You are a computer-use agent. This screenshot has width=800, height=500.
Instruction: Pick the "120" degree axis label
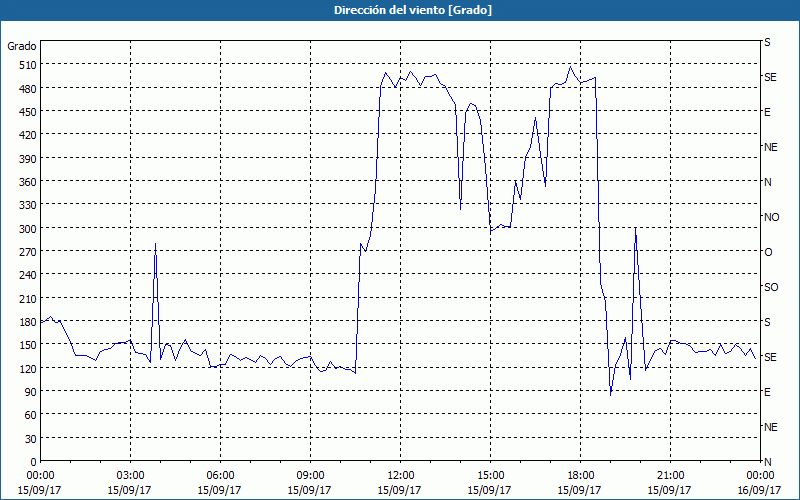[x=28, y=368]
